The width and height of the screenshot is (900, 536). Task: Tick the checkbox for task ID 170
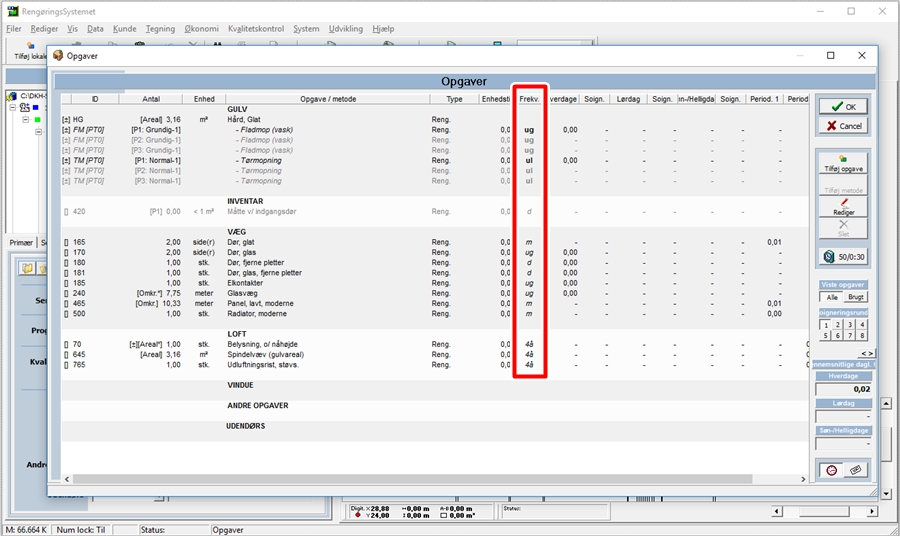pos(66,253)
